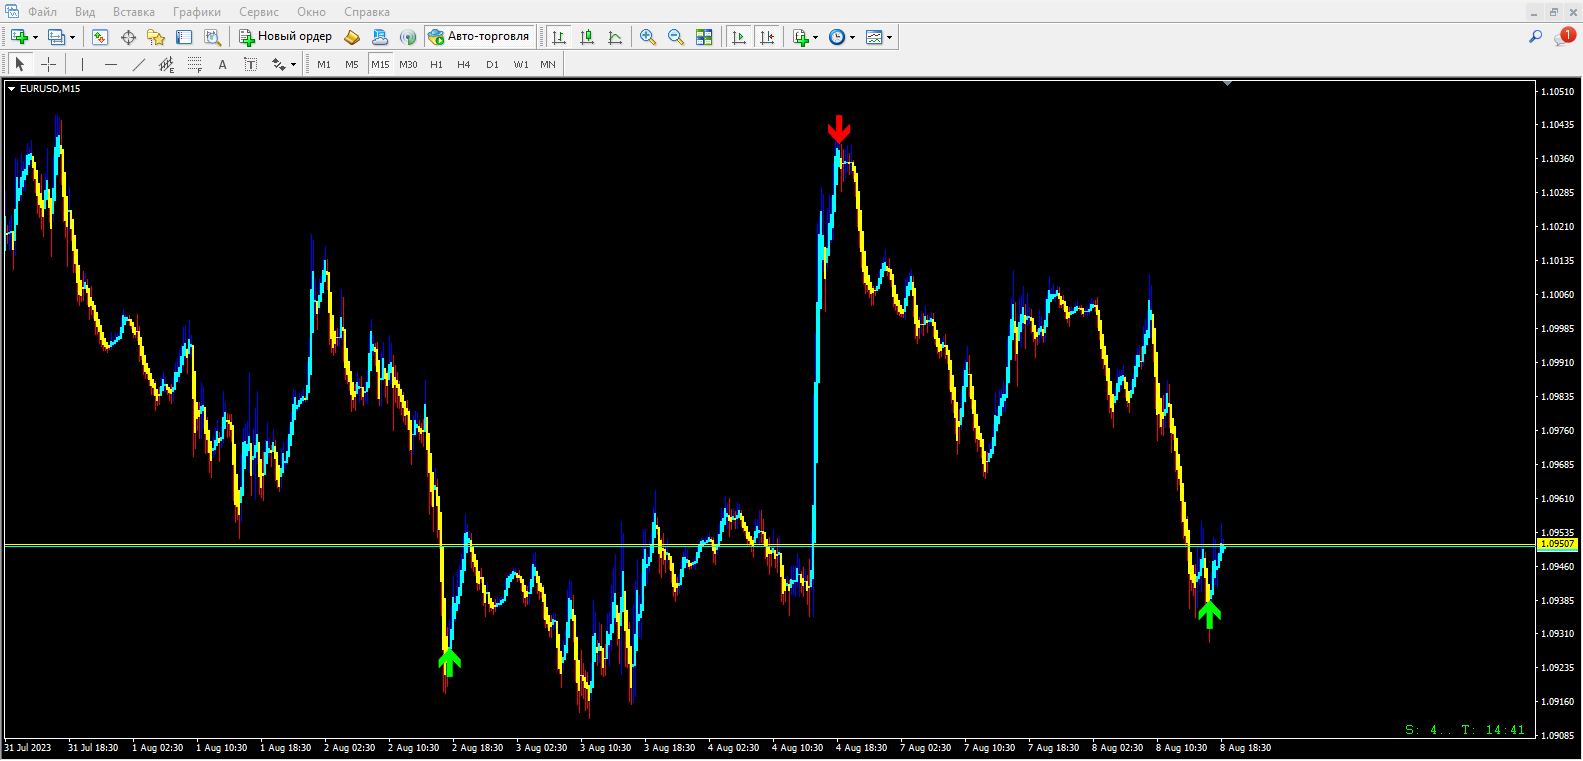Open the Navigator folder-star icon
The height and width of the screenshot is (761, 1583).
(156, 37)
